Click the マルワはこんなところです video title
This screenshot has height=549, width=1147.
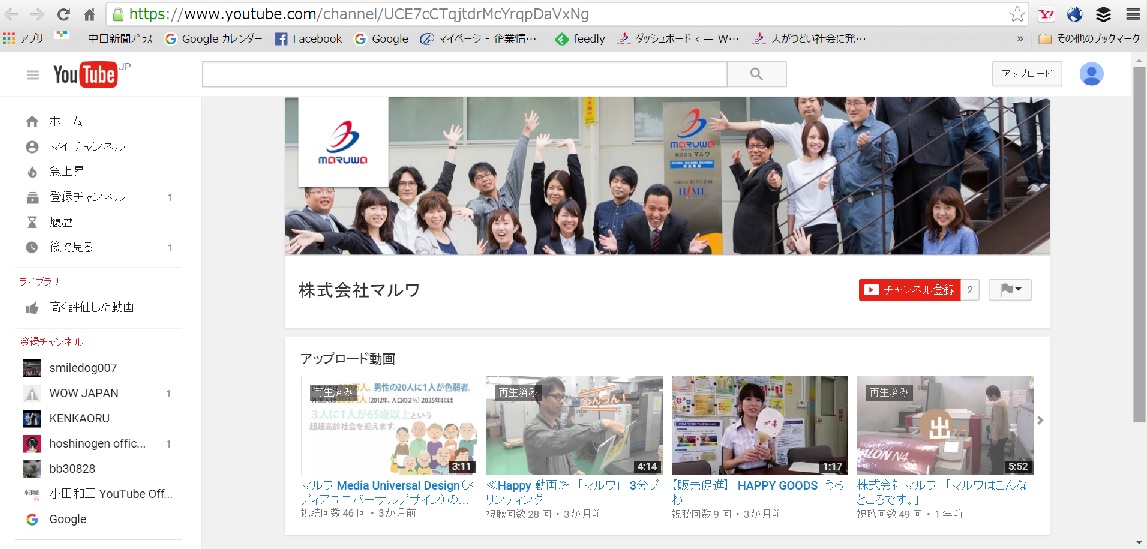pos(942,492)
